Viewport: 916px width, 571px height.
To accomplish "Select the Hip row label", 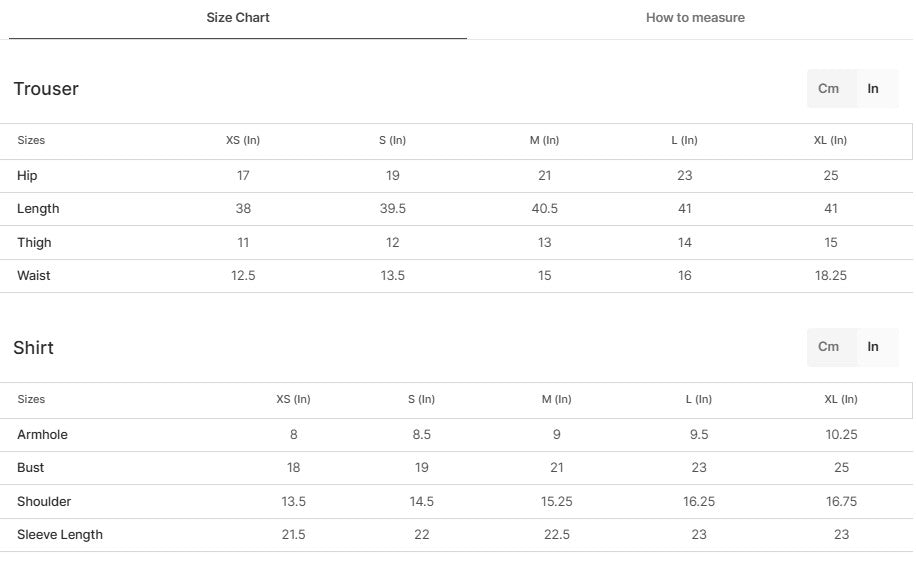I will (x=27, y=176).
